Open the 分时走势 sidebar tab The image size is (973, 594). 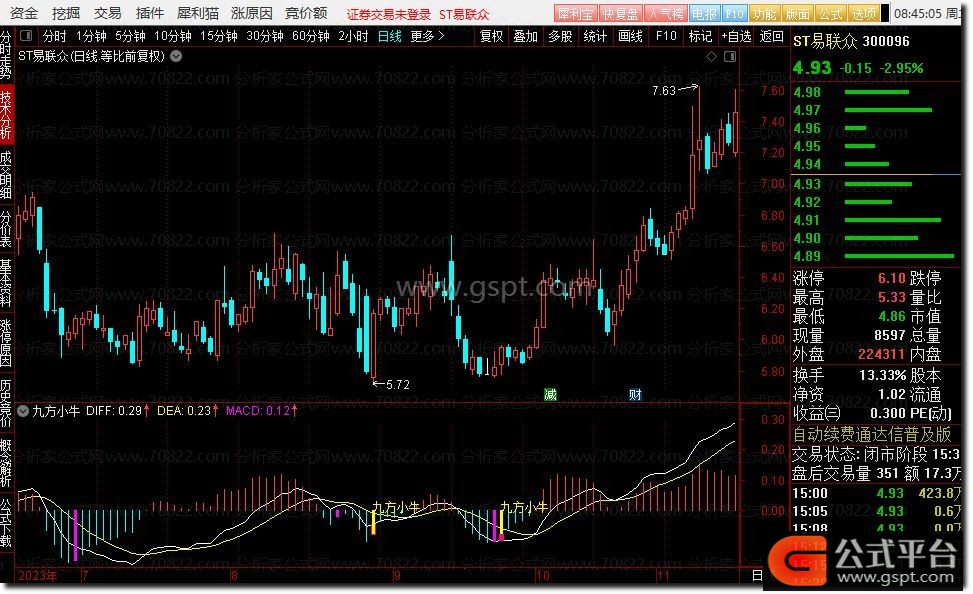[x=6, y=55]
